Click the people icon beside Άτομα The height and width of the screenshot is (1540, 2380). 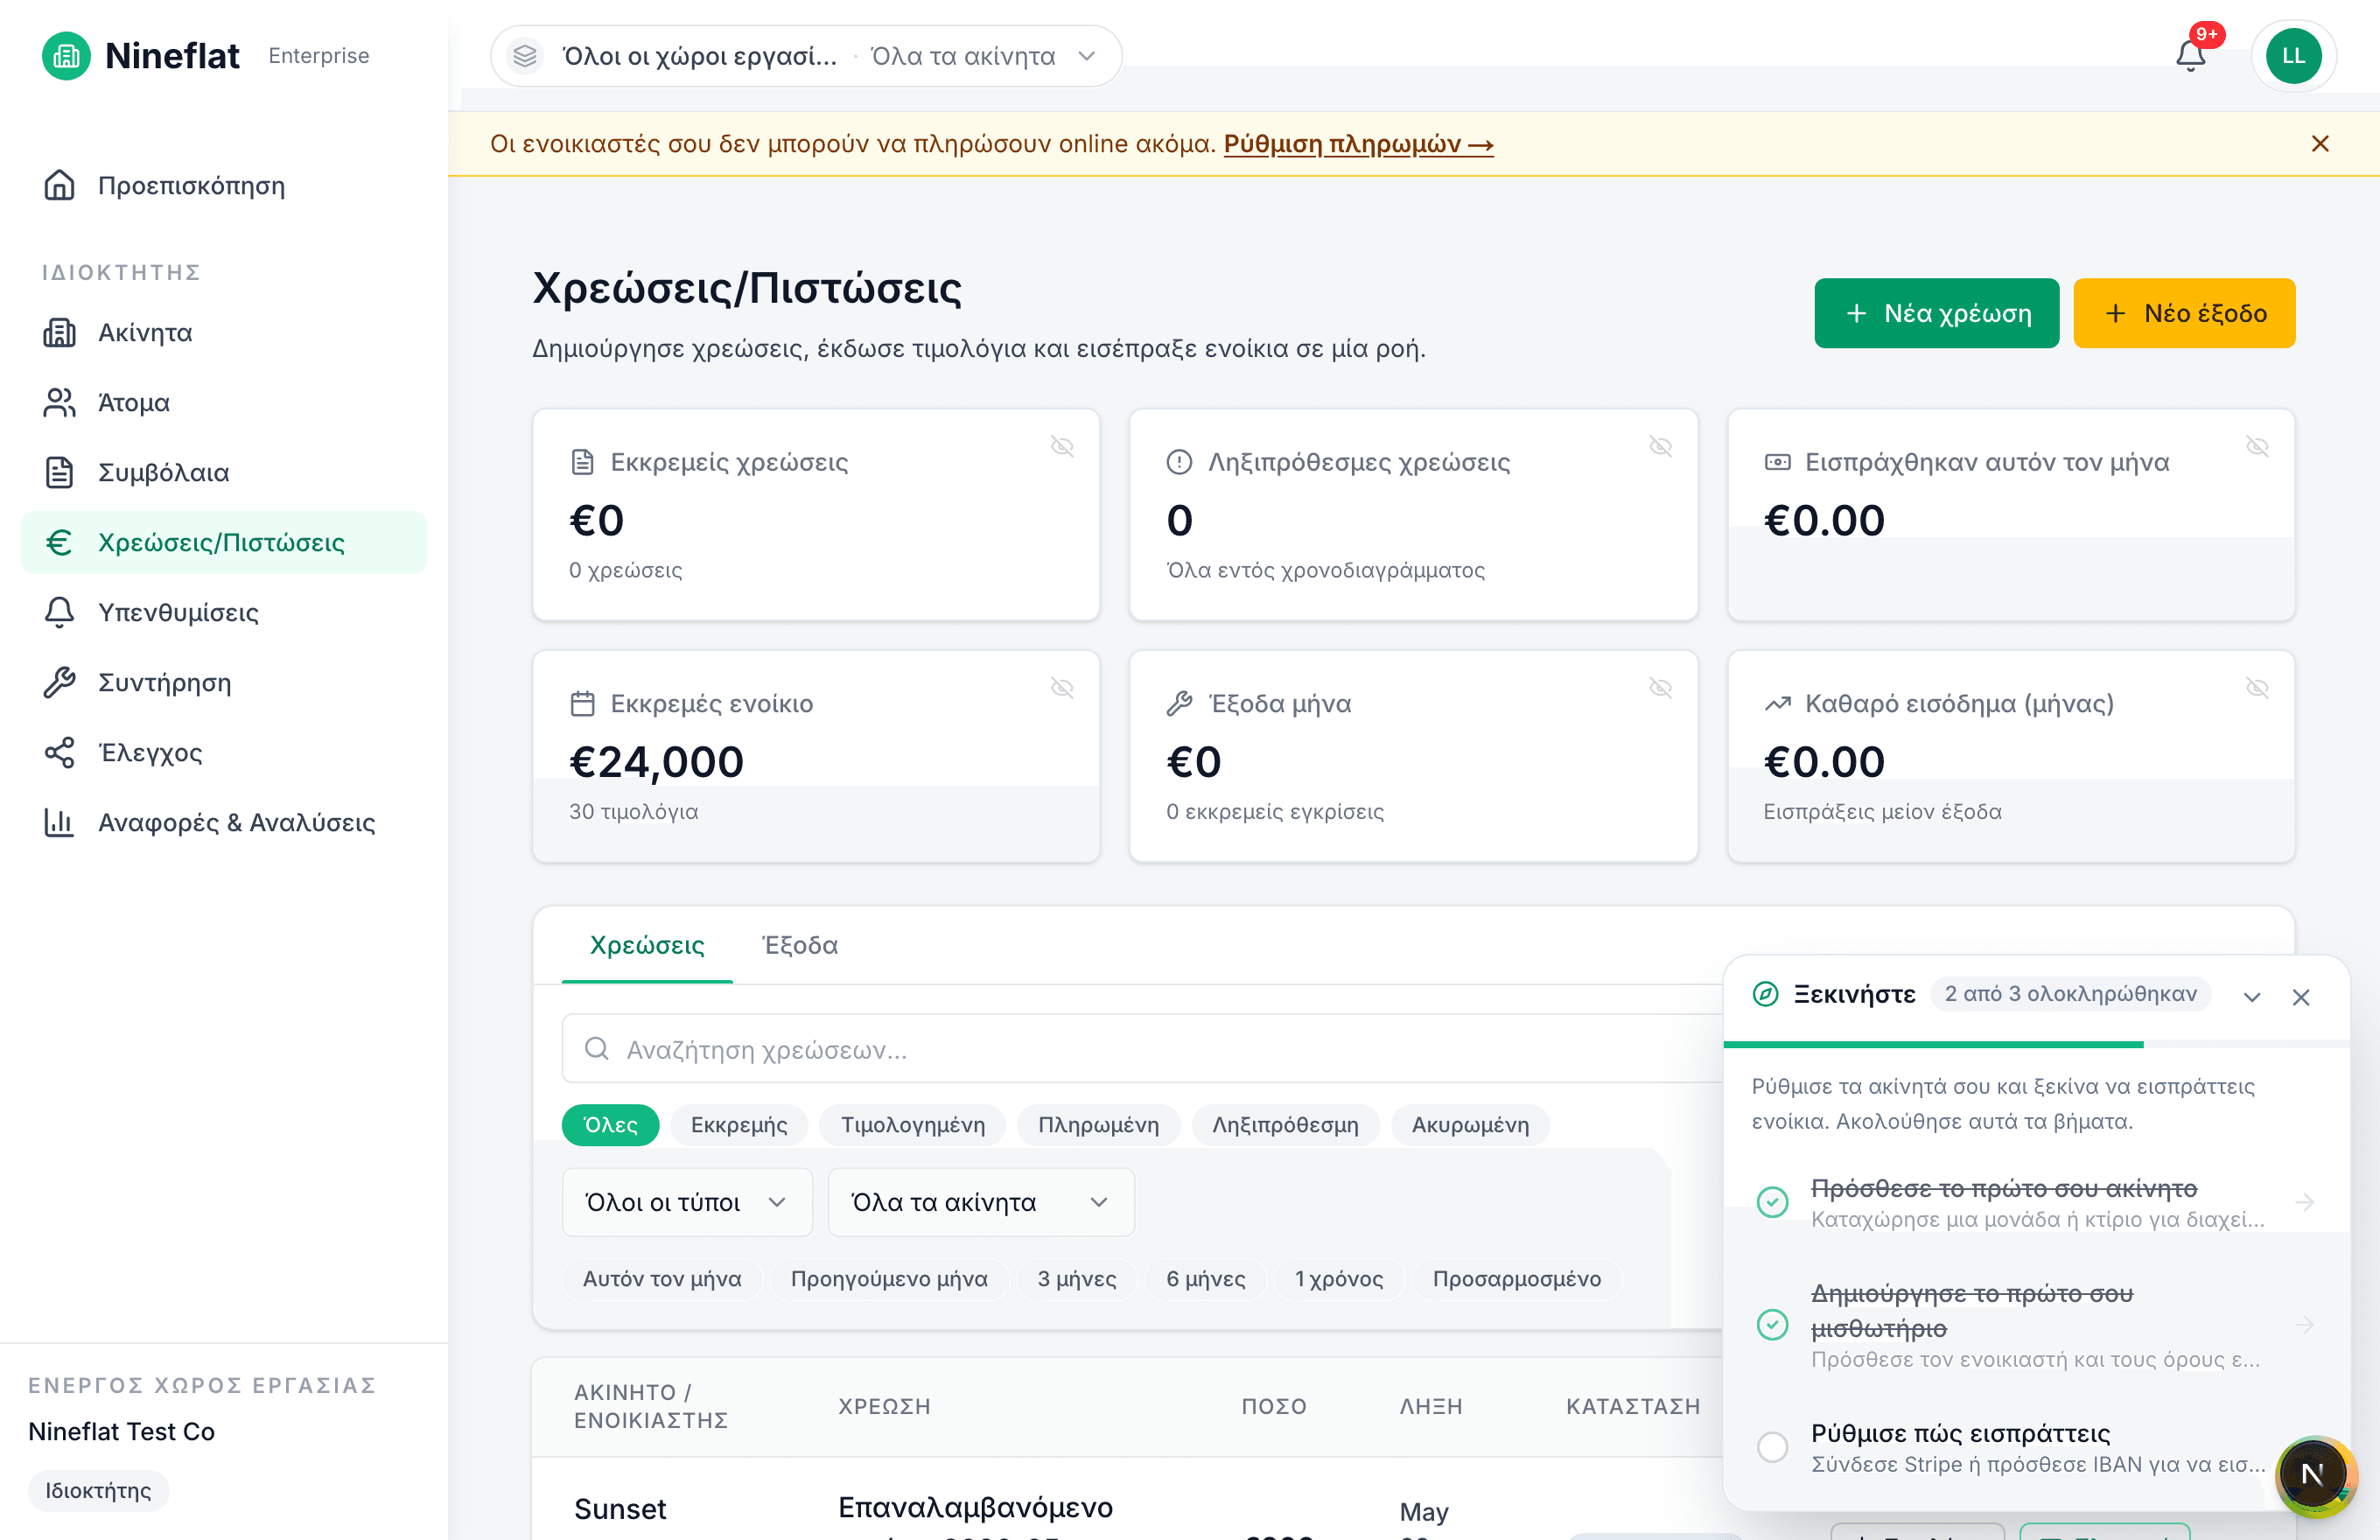[59, 403]
